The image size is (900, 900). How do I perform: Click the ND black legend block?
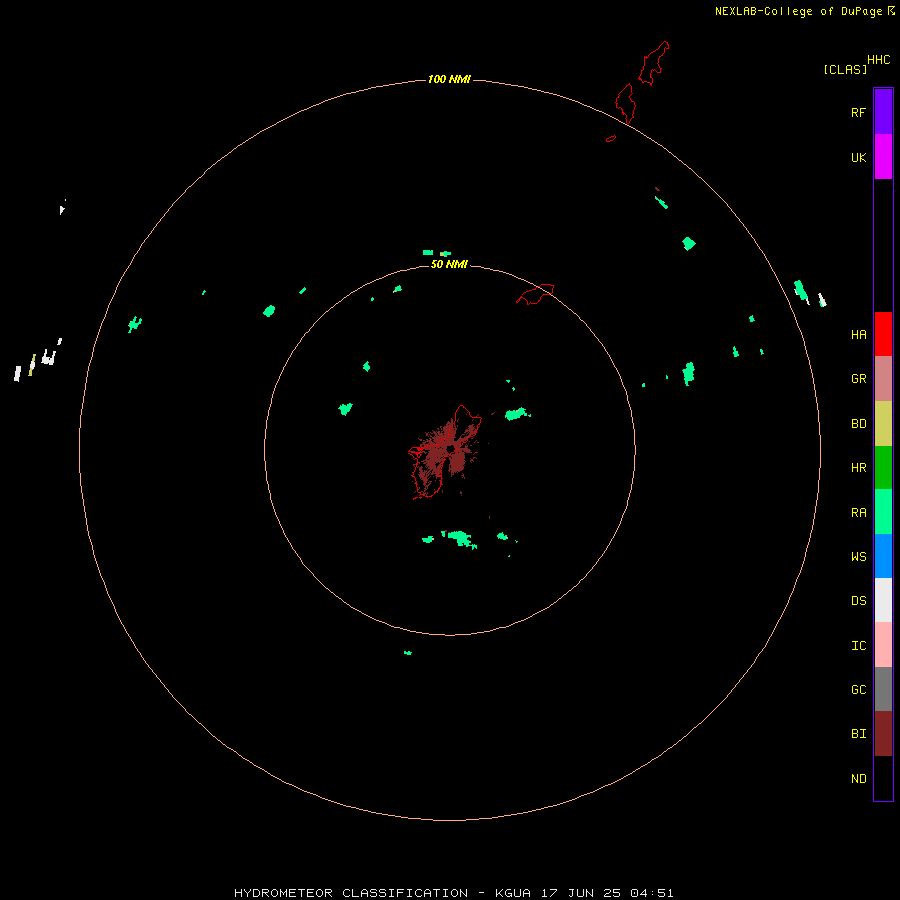[x=883, y=778]
